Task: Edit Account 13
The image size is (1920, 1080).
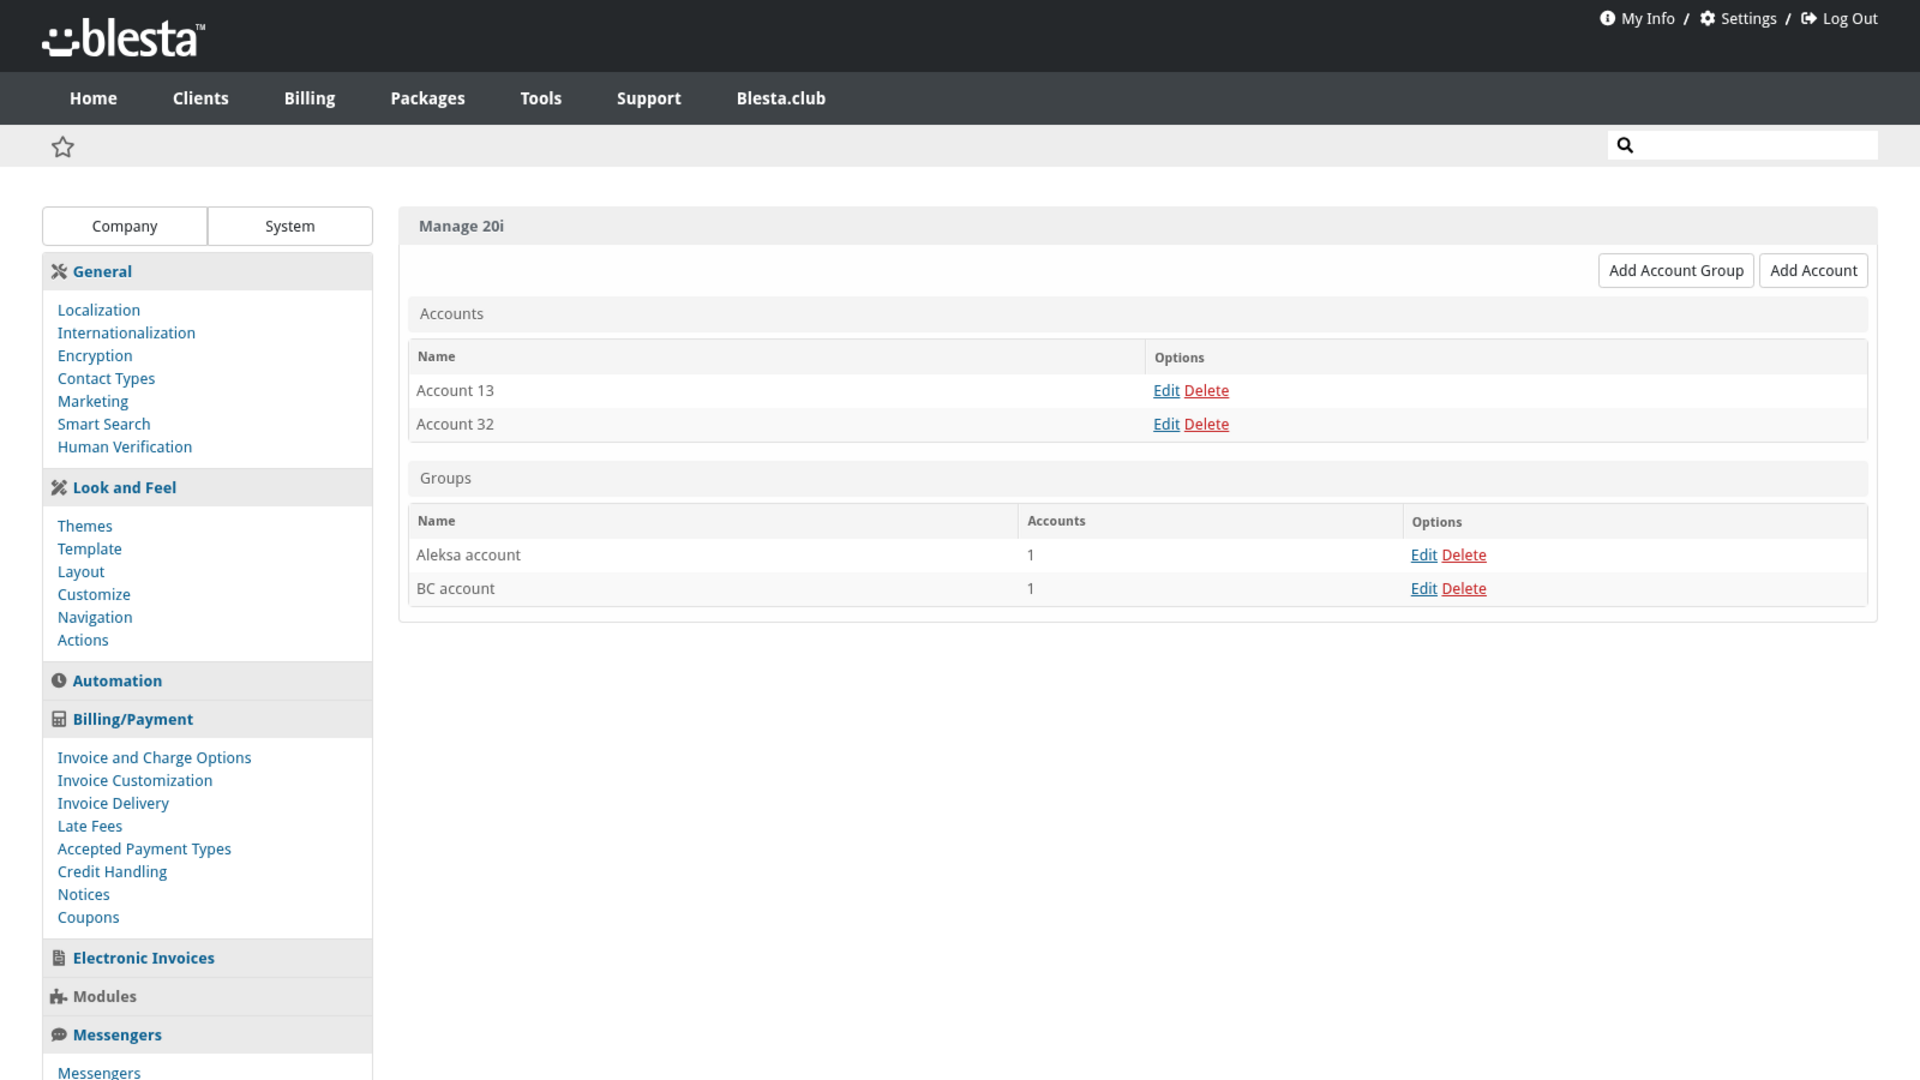Action: click(x=1166, y=391)
